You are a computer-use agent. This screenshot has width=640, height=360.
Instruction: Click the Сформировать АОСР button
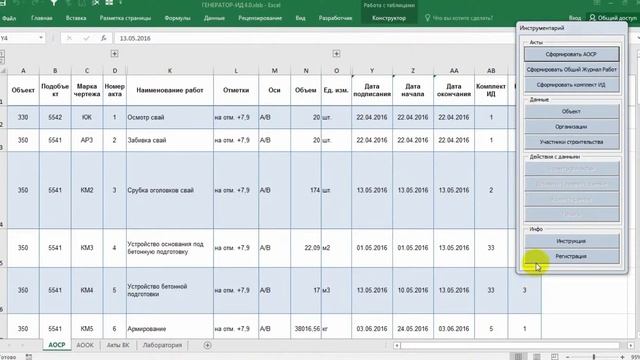tap(571, 54)
